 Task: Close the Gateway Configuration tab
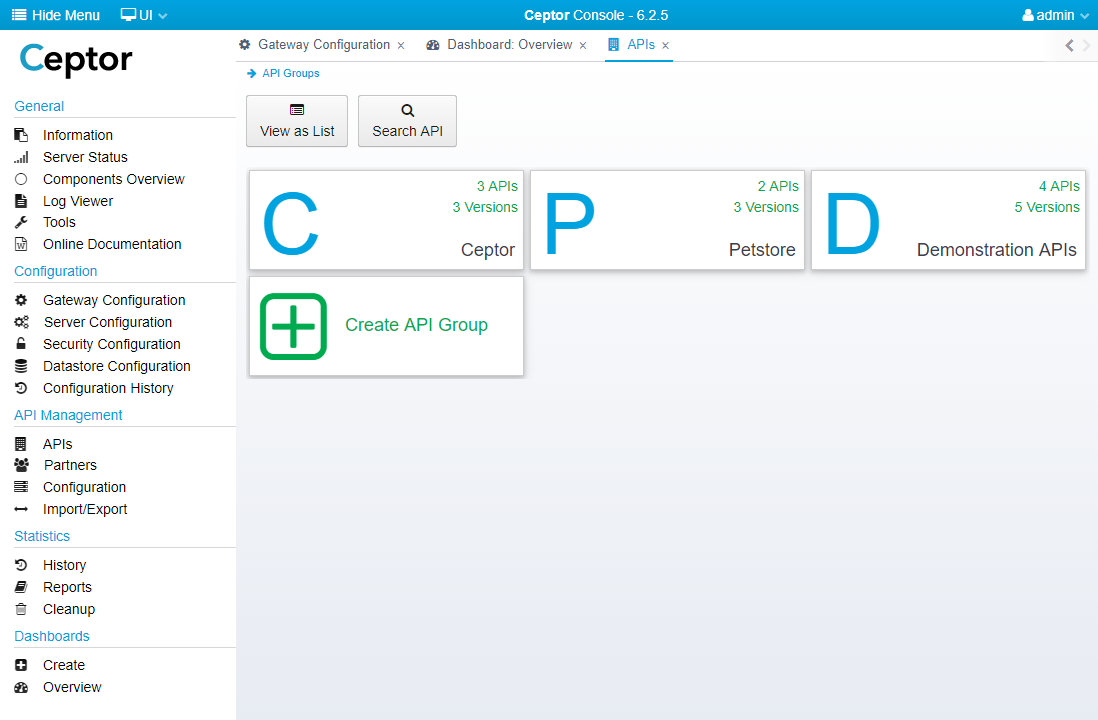401,46
